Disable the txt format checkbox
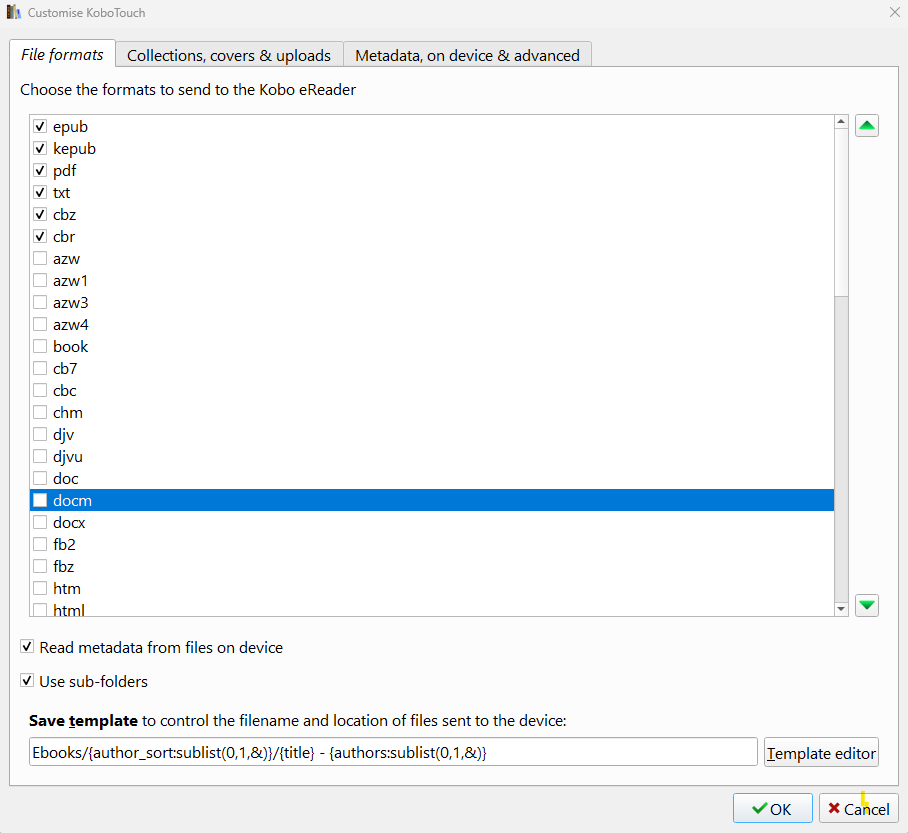908x833 pixels. tap(40, 192)
